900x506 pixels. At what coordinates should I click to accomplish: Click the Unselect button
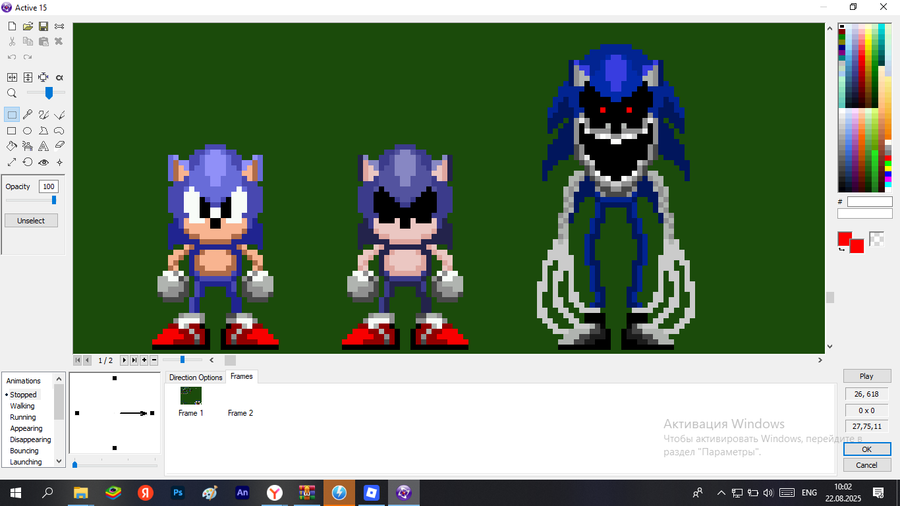pos(31,220)
